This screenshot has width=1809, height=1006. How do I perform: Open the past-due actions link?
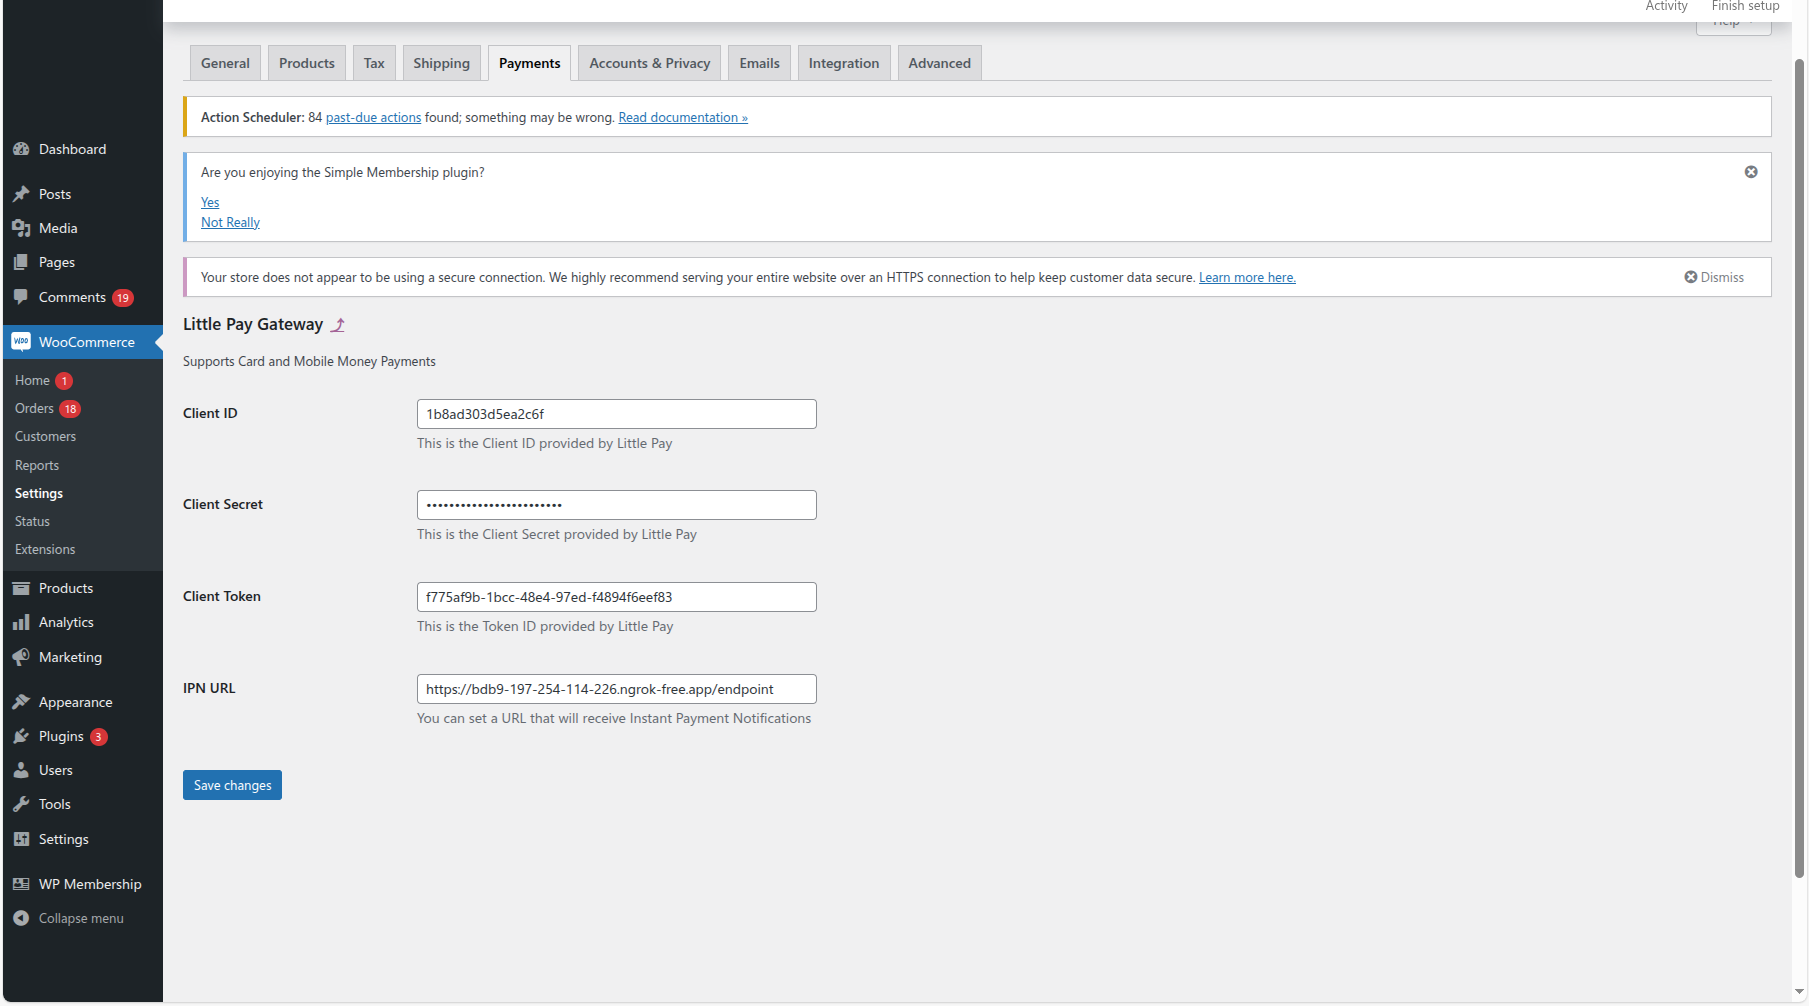373,117
